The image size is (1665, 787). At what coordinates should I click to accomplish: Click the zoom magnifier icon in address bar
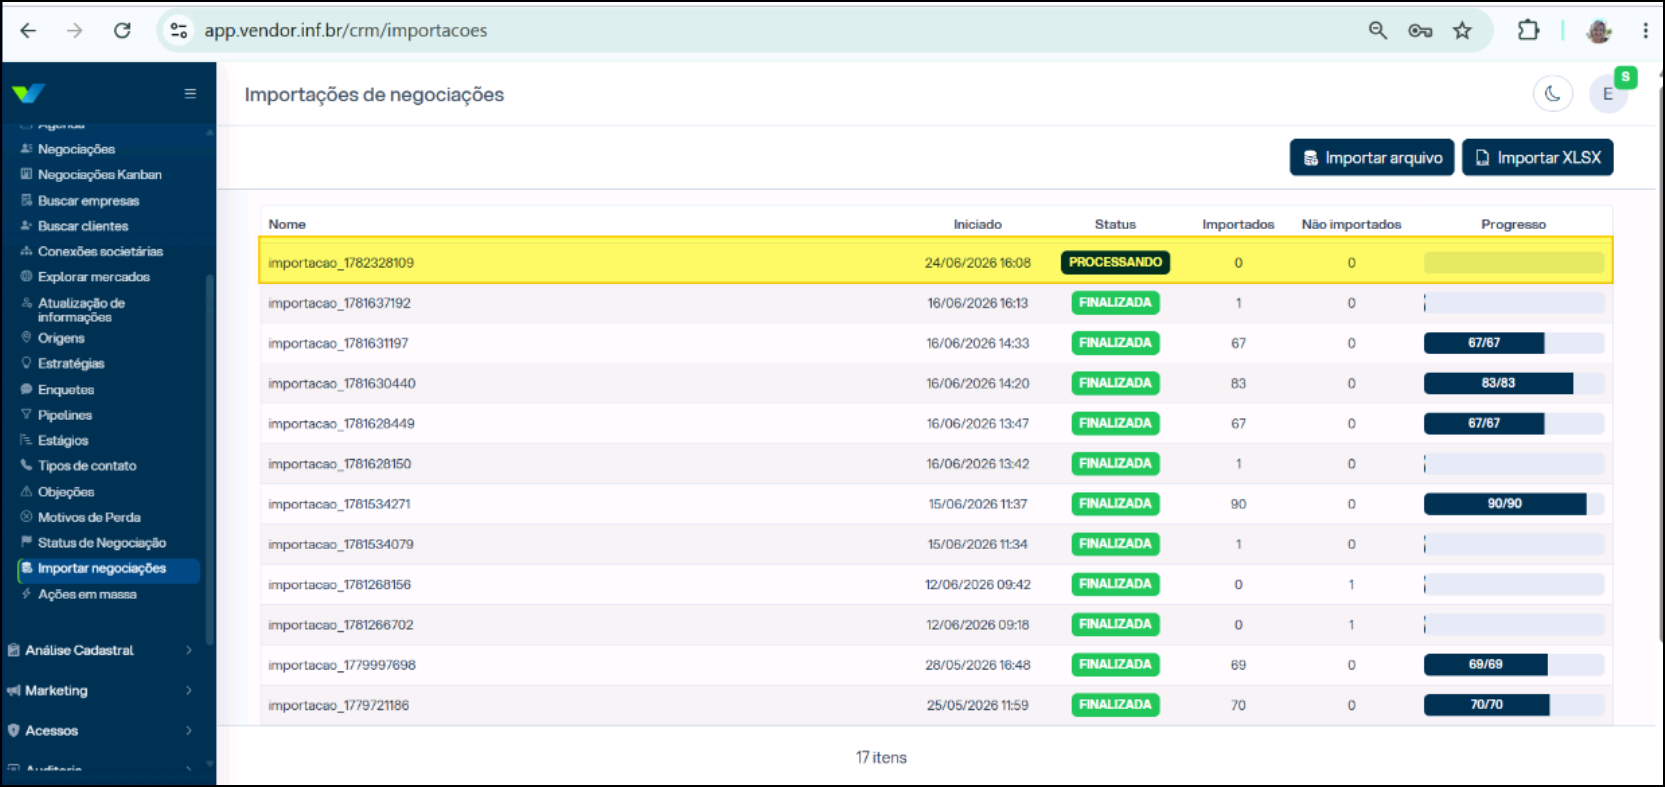click(x=1378, y=30)
